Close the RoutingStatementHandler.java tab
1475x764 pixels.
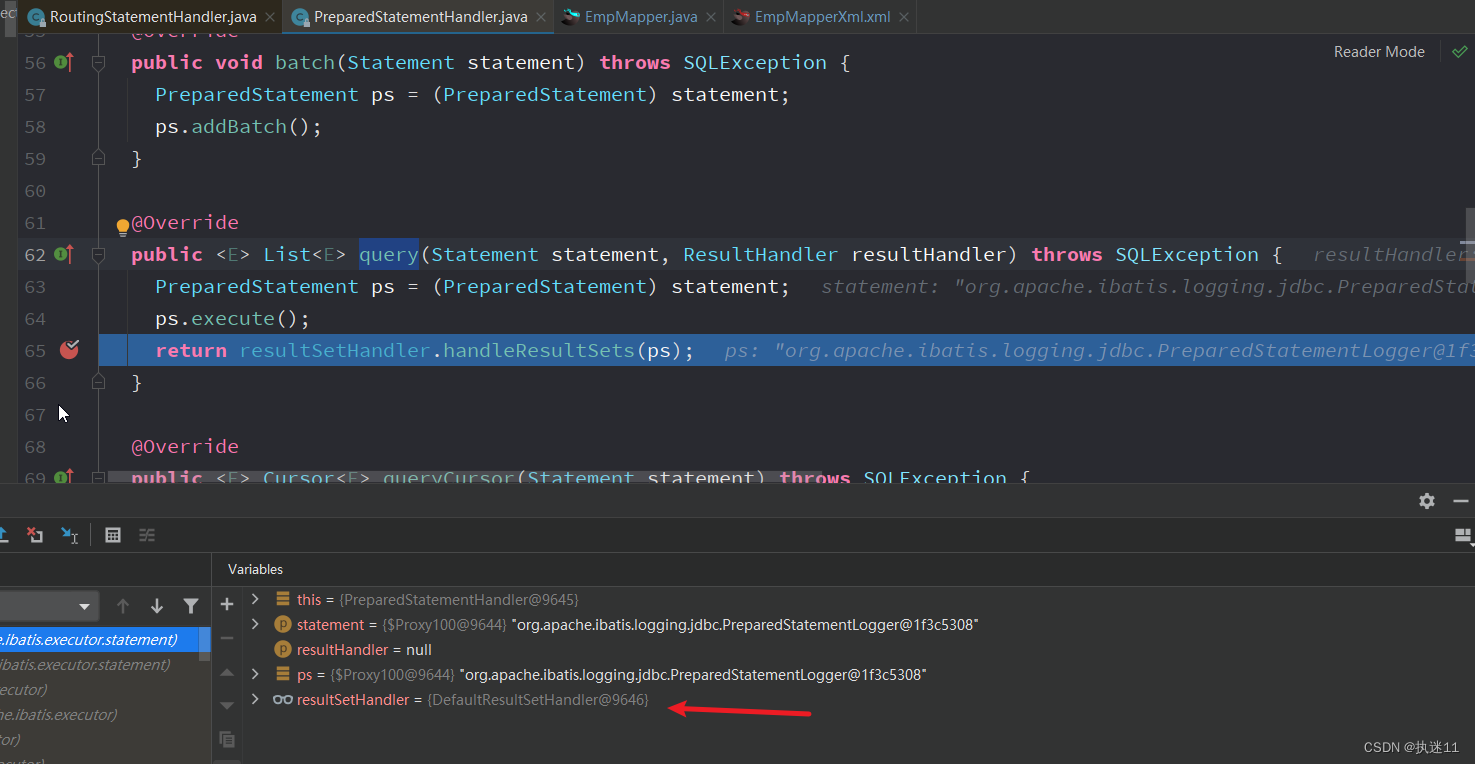click(269, 17)
